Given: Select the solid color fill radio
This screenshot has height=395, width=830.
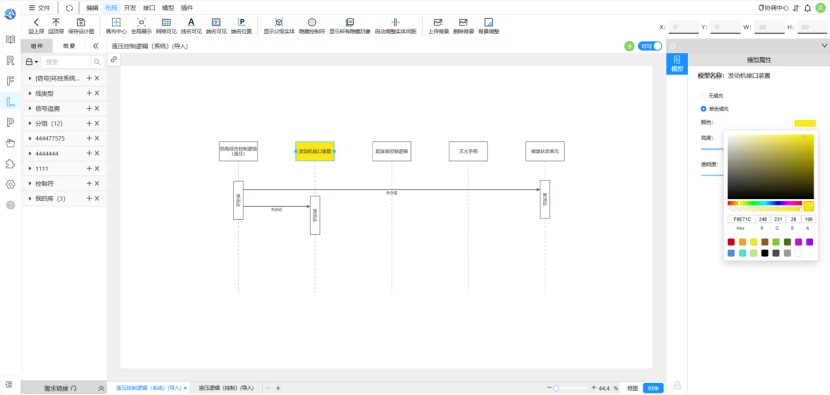Looking at the screenshot, I should (x=703, y=109).
